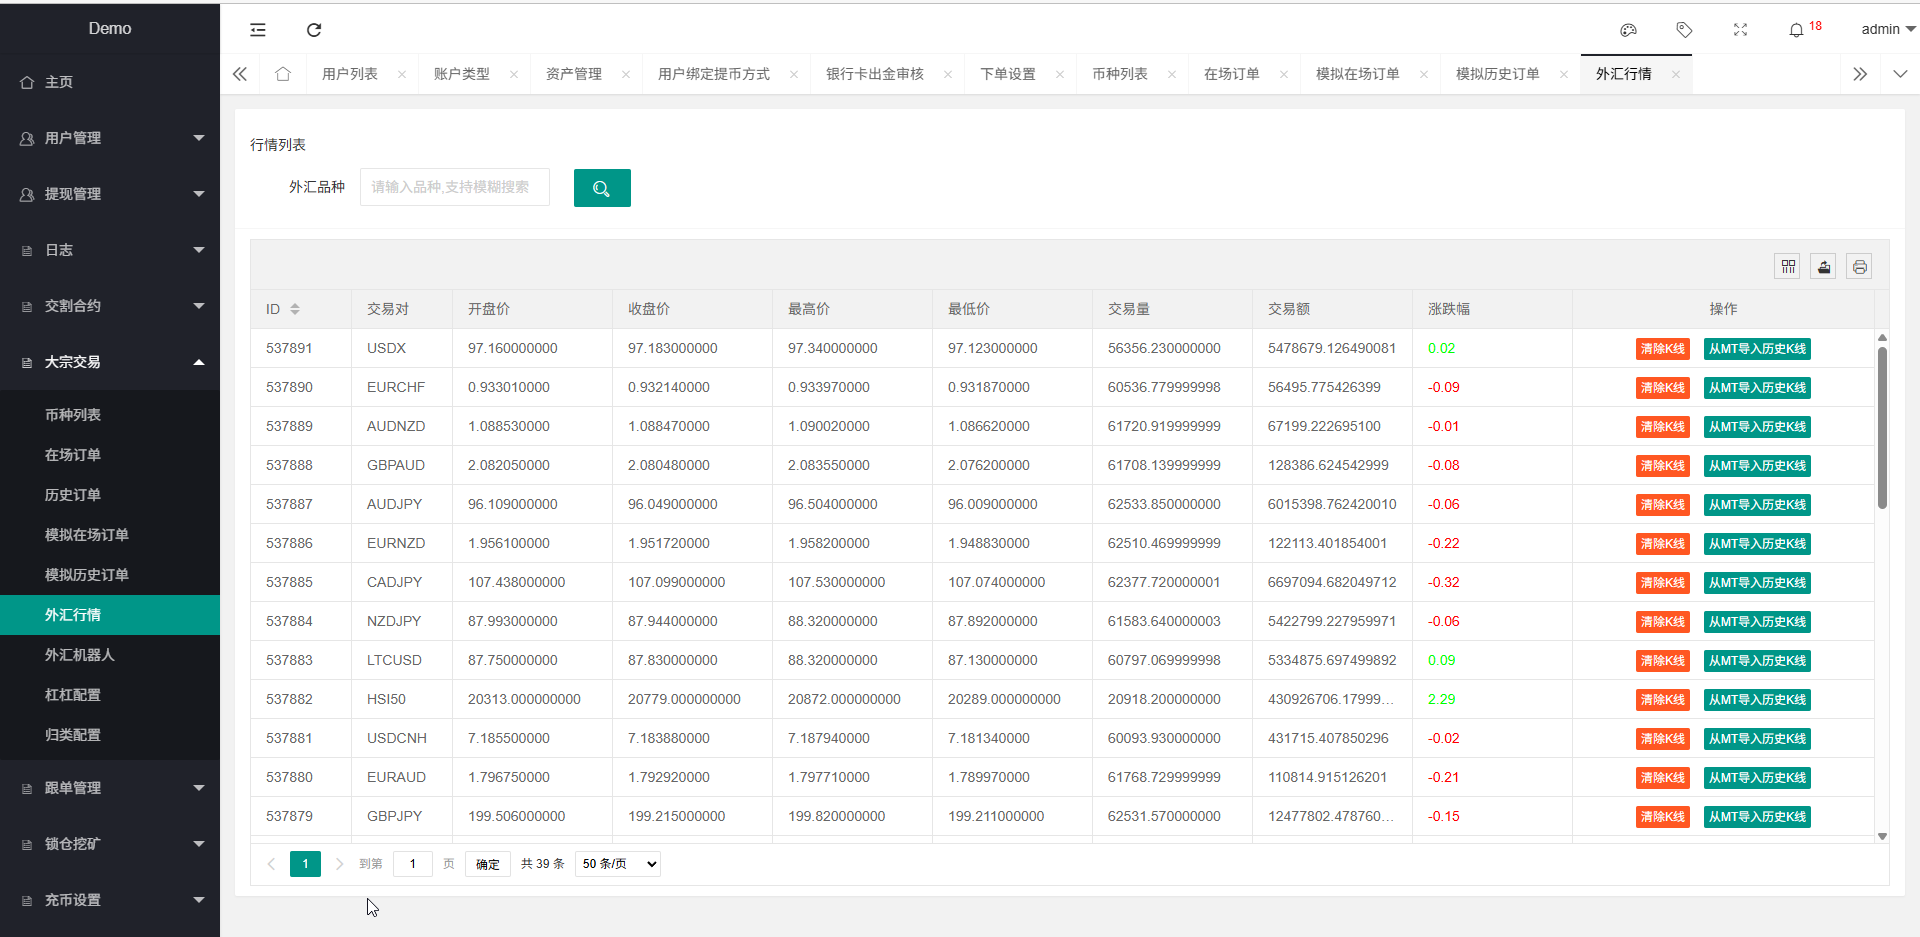Screen dimensions: 1920x937
Task: Focus the 外汇品种 search input field
Action: pos(455,187)
